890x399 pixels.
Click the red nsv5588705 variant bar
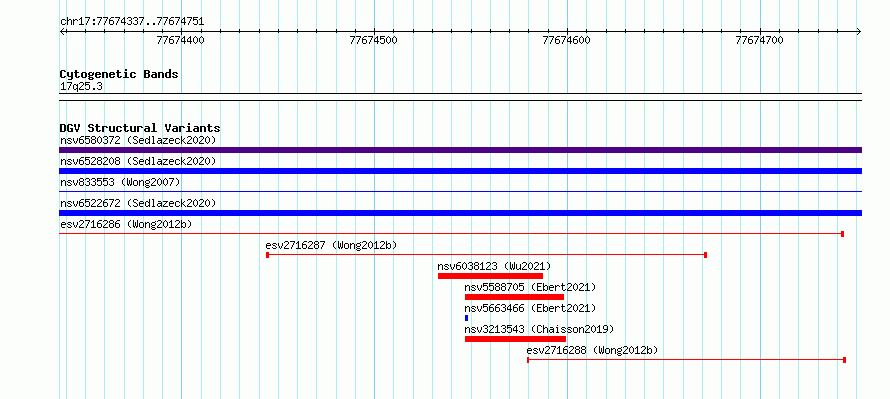point(514,297)
